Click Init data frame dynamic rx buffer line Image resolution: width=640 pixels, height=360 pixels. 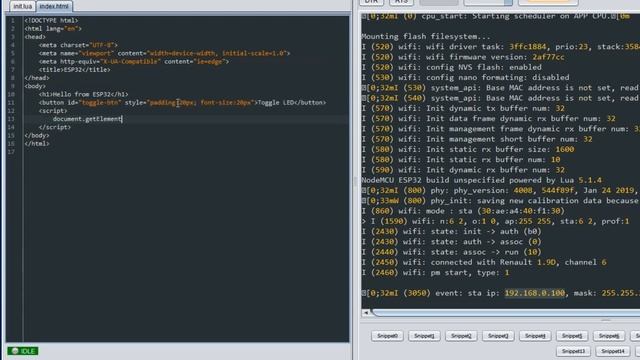point(489,118)
